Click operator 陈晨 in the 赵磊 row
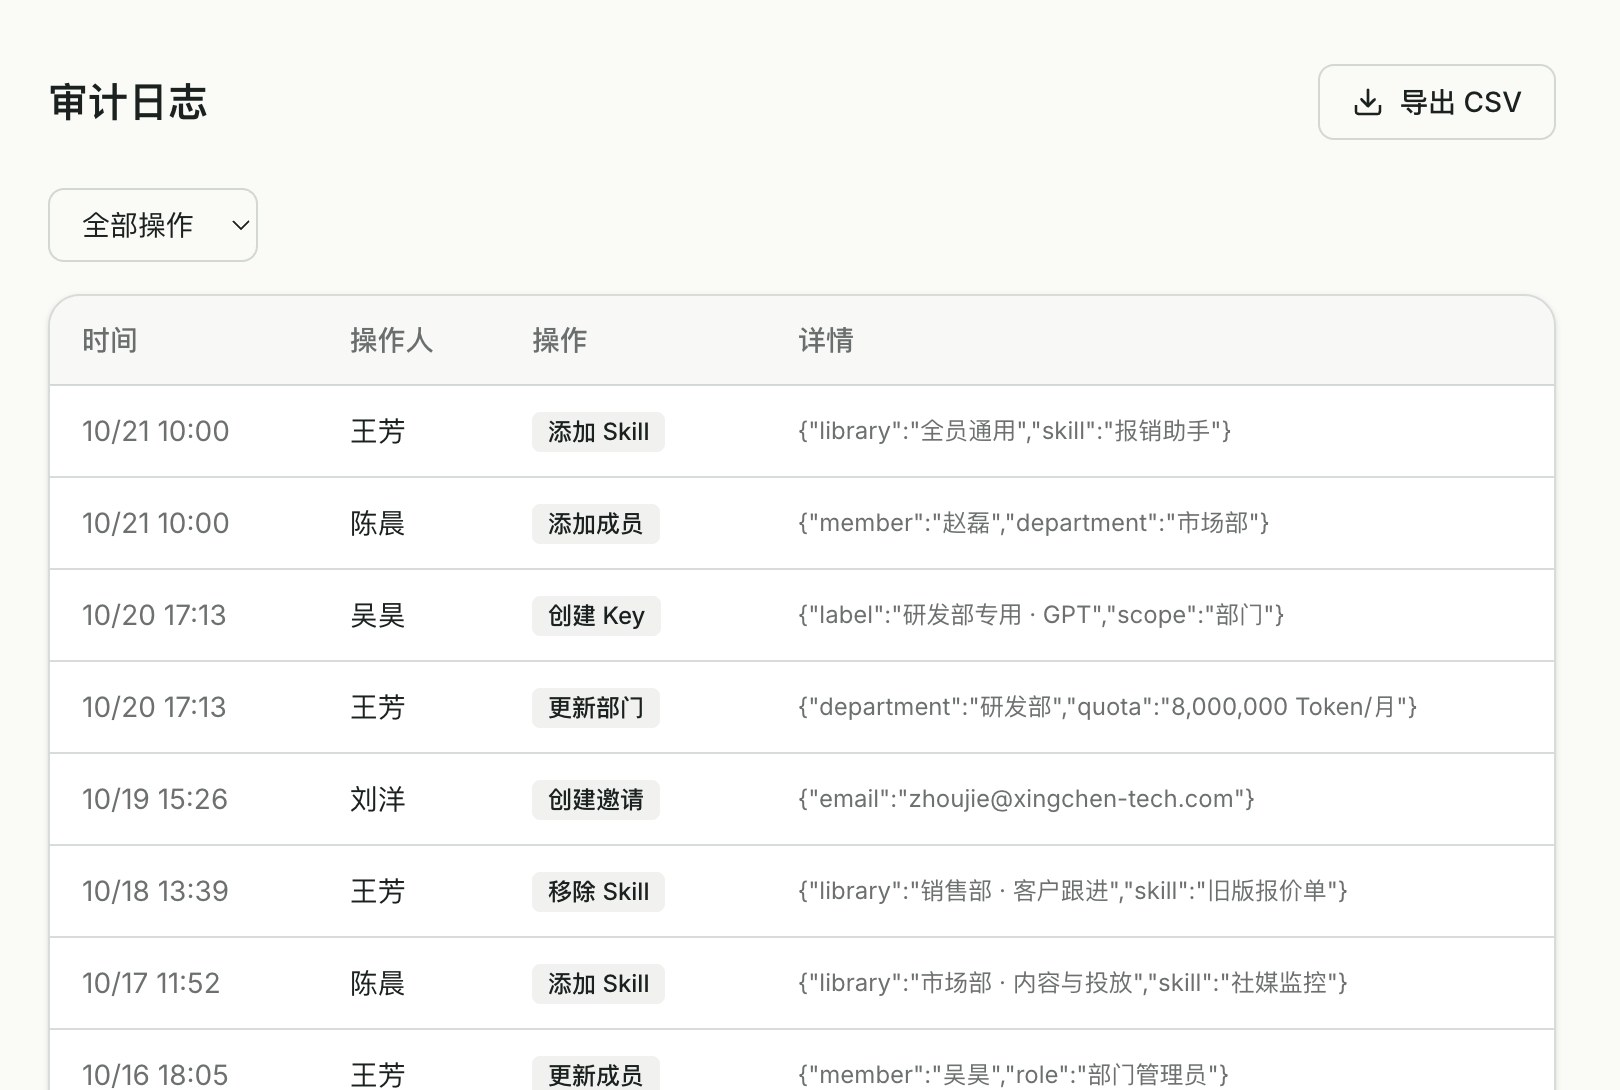The width and height of the screenshot is (1620, 1090). (x=377, y=524)
